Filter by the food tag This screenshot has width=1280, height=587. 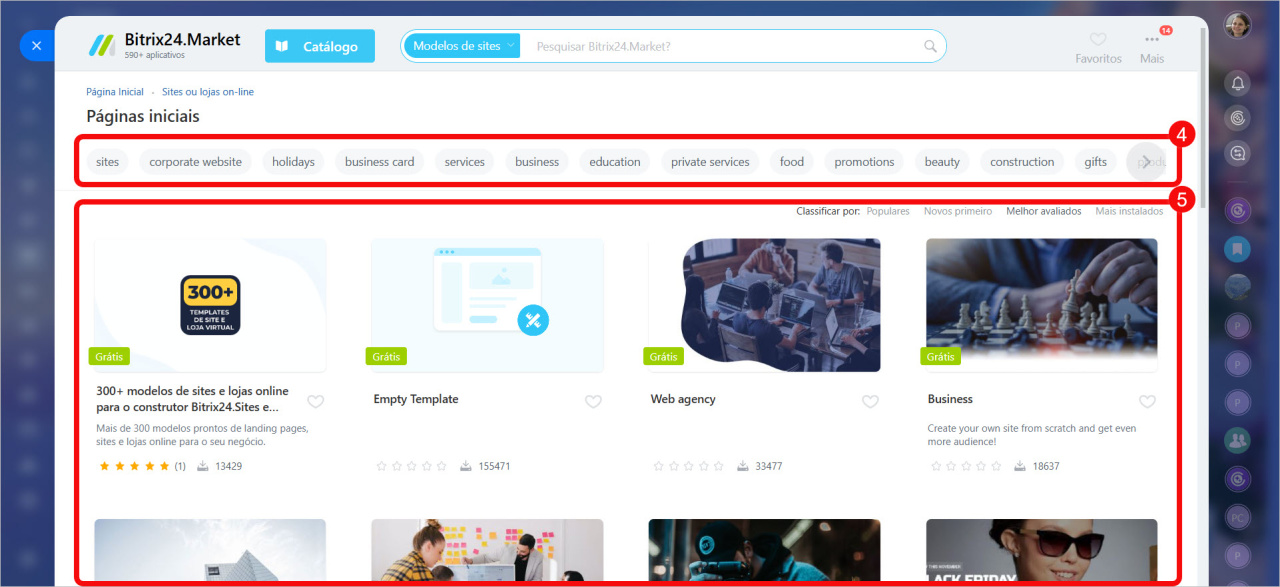pos(792,162)
